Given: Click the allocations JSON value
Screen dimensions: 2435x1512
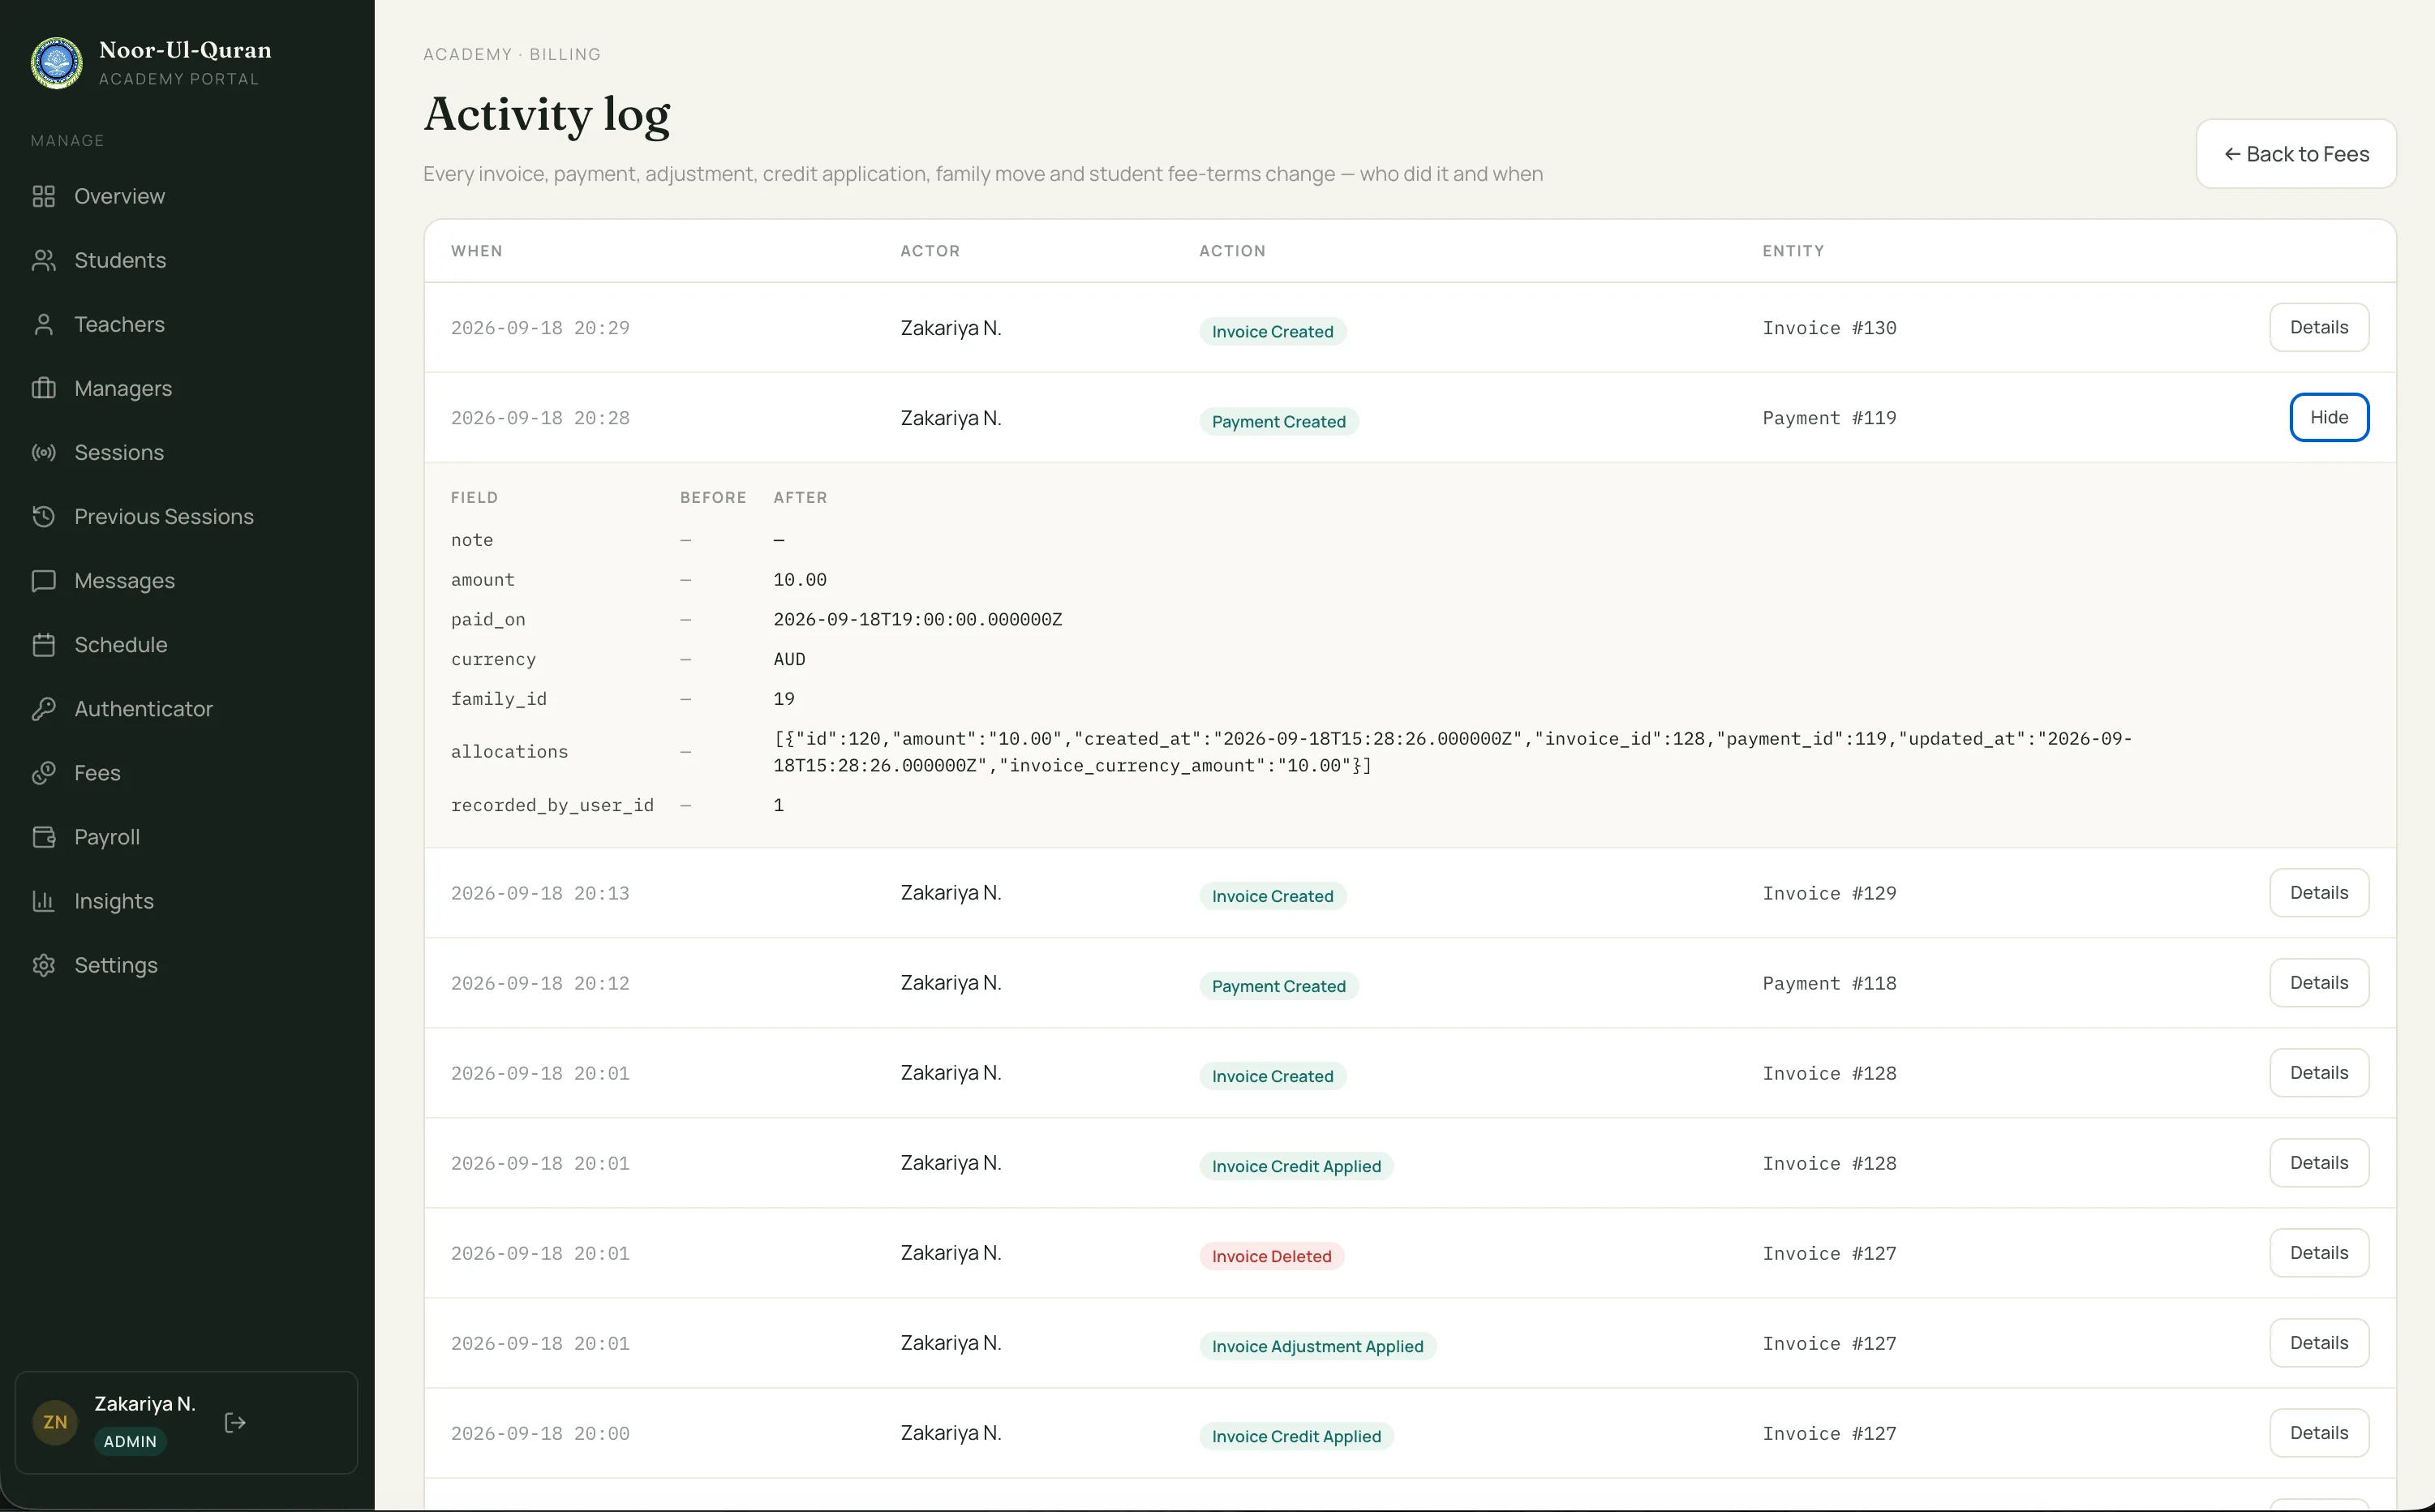Looking at the screenshot, I should click(1452, 752).
